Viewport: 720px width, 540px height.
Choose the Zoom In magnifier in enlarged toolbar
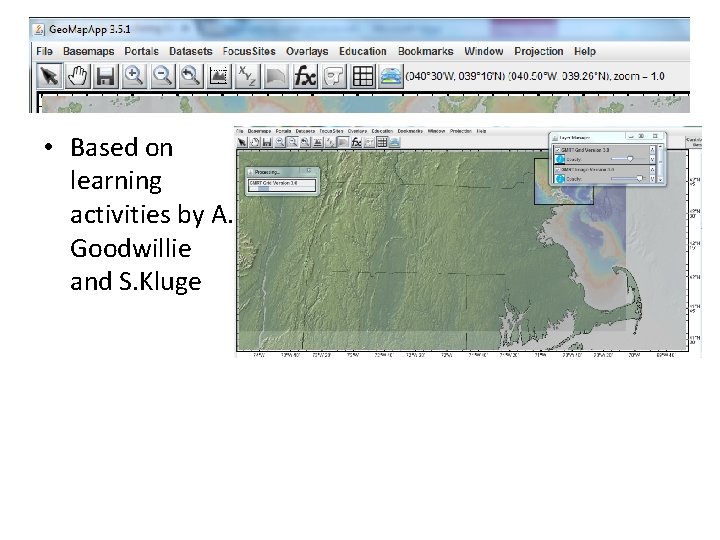(x=134, y=76)
